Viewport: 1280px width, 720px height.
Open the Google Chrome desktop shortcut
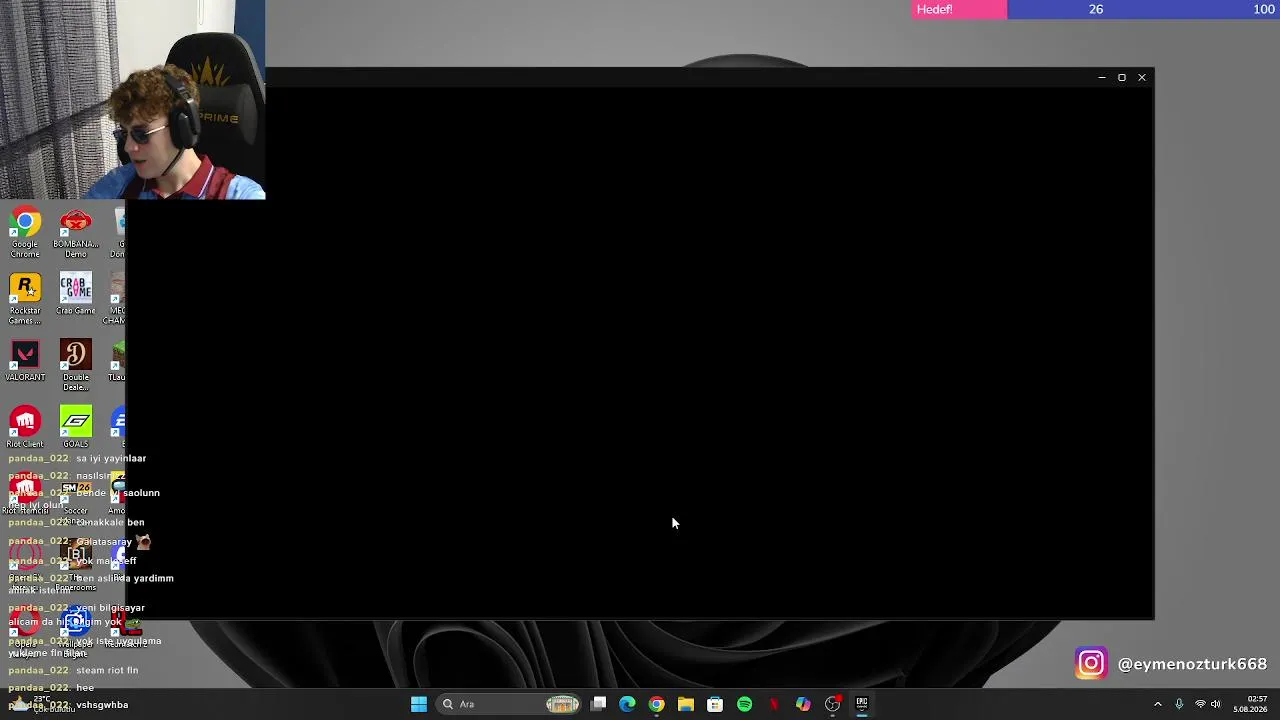[x=25, y=232]
